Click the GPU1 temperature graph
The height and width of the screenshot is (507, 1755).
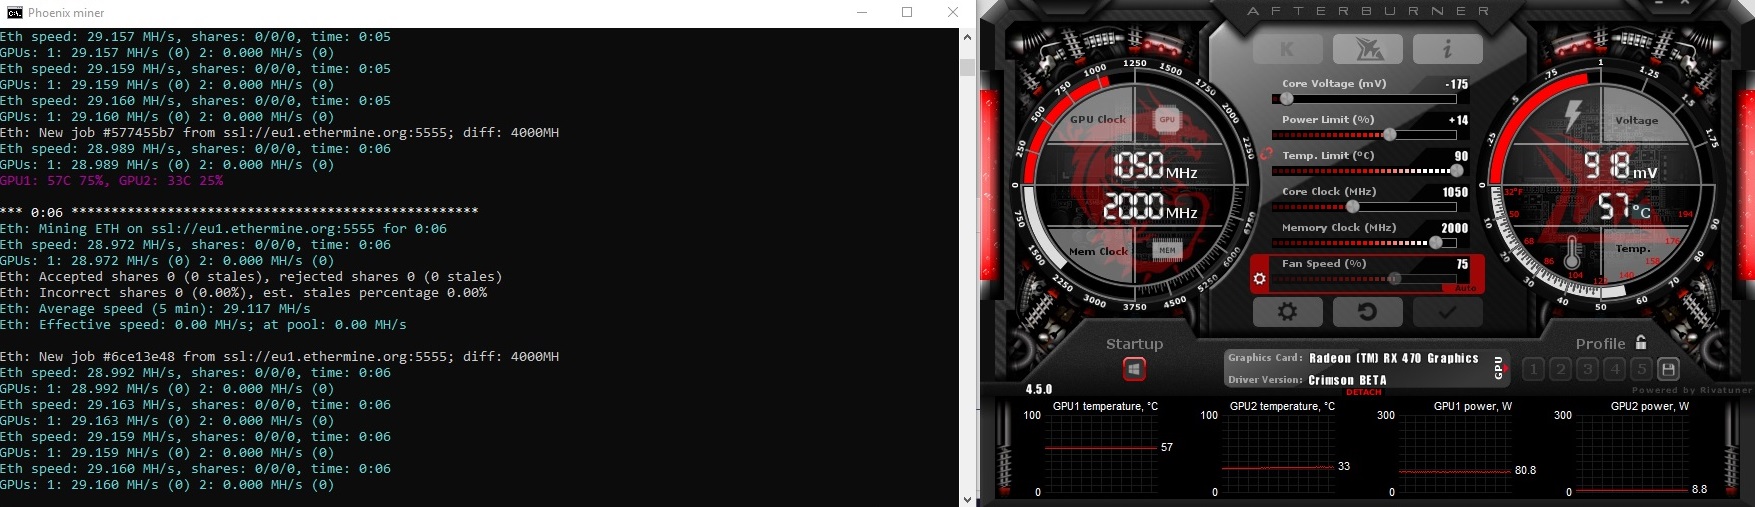[x=1100, y=453]
